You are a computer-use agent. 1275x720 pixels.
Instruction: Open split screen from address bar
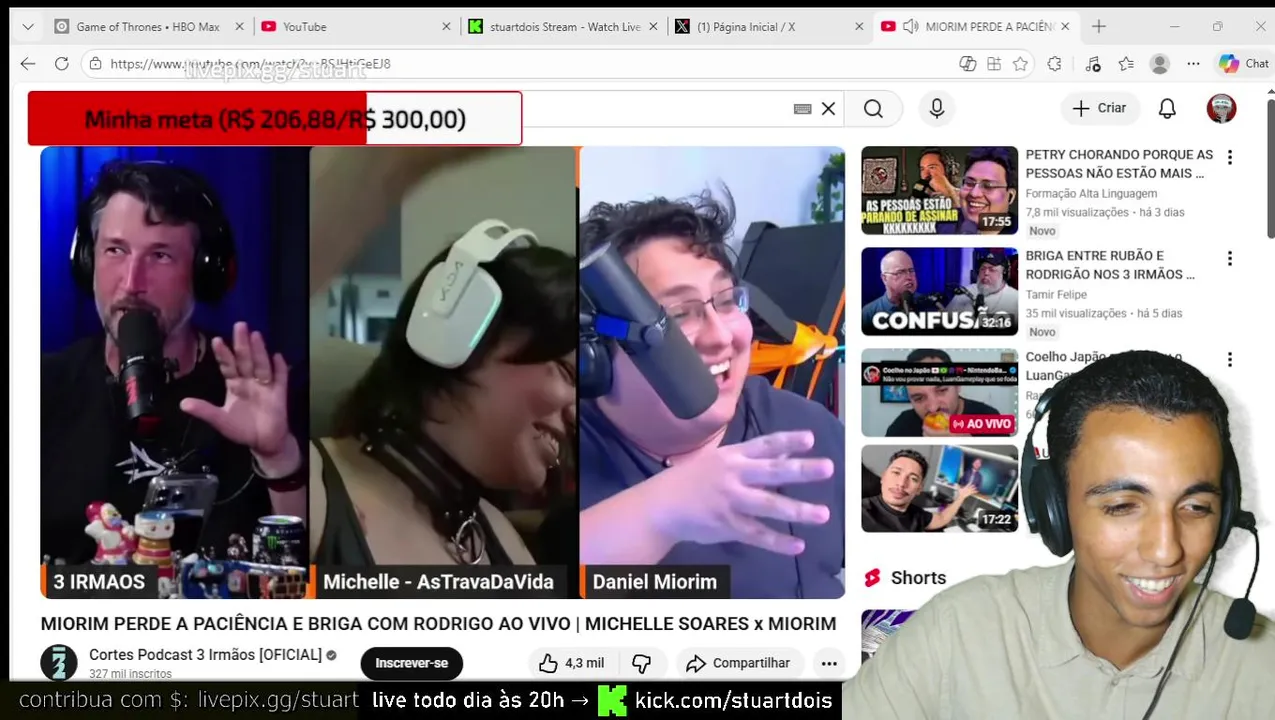click(967, 63)
